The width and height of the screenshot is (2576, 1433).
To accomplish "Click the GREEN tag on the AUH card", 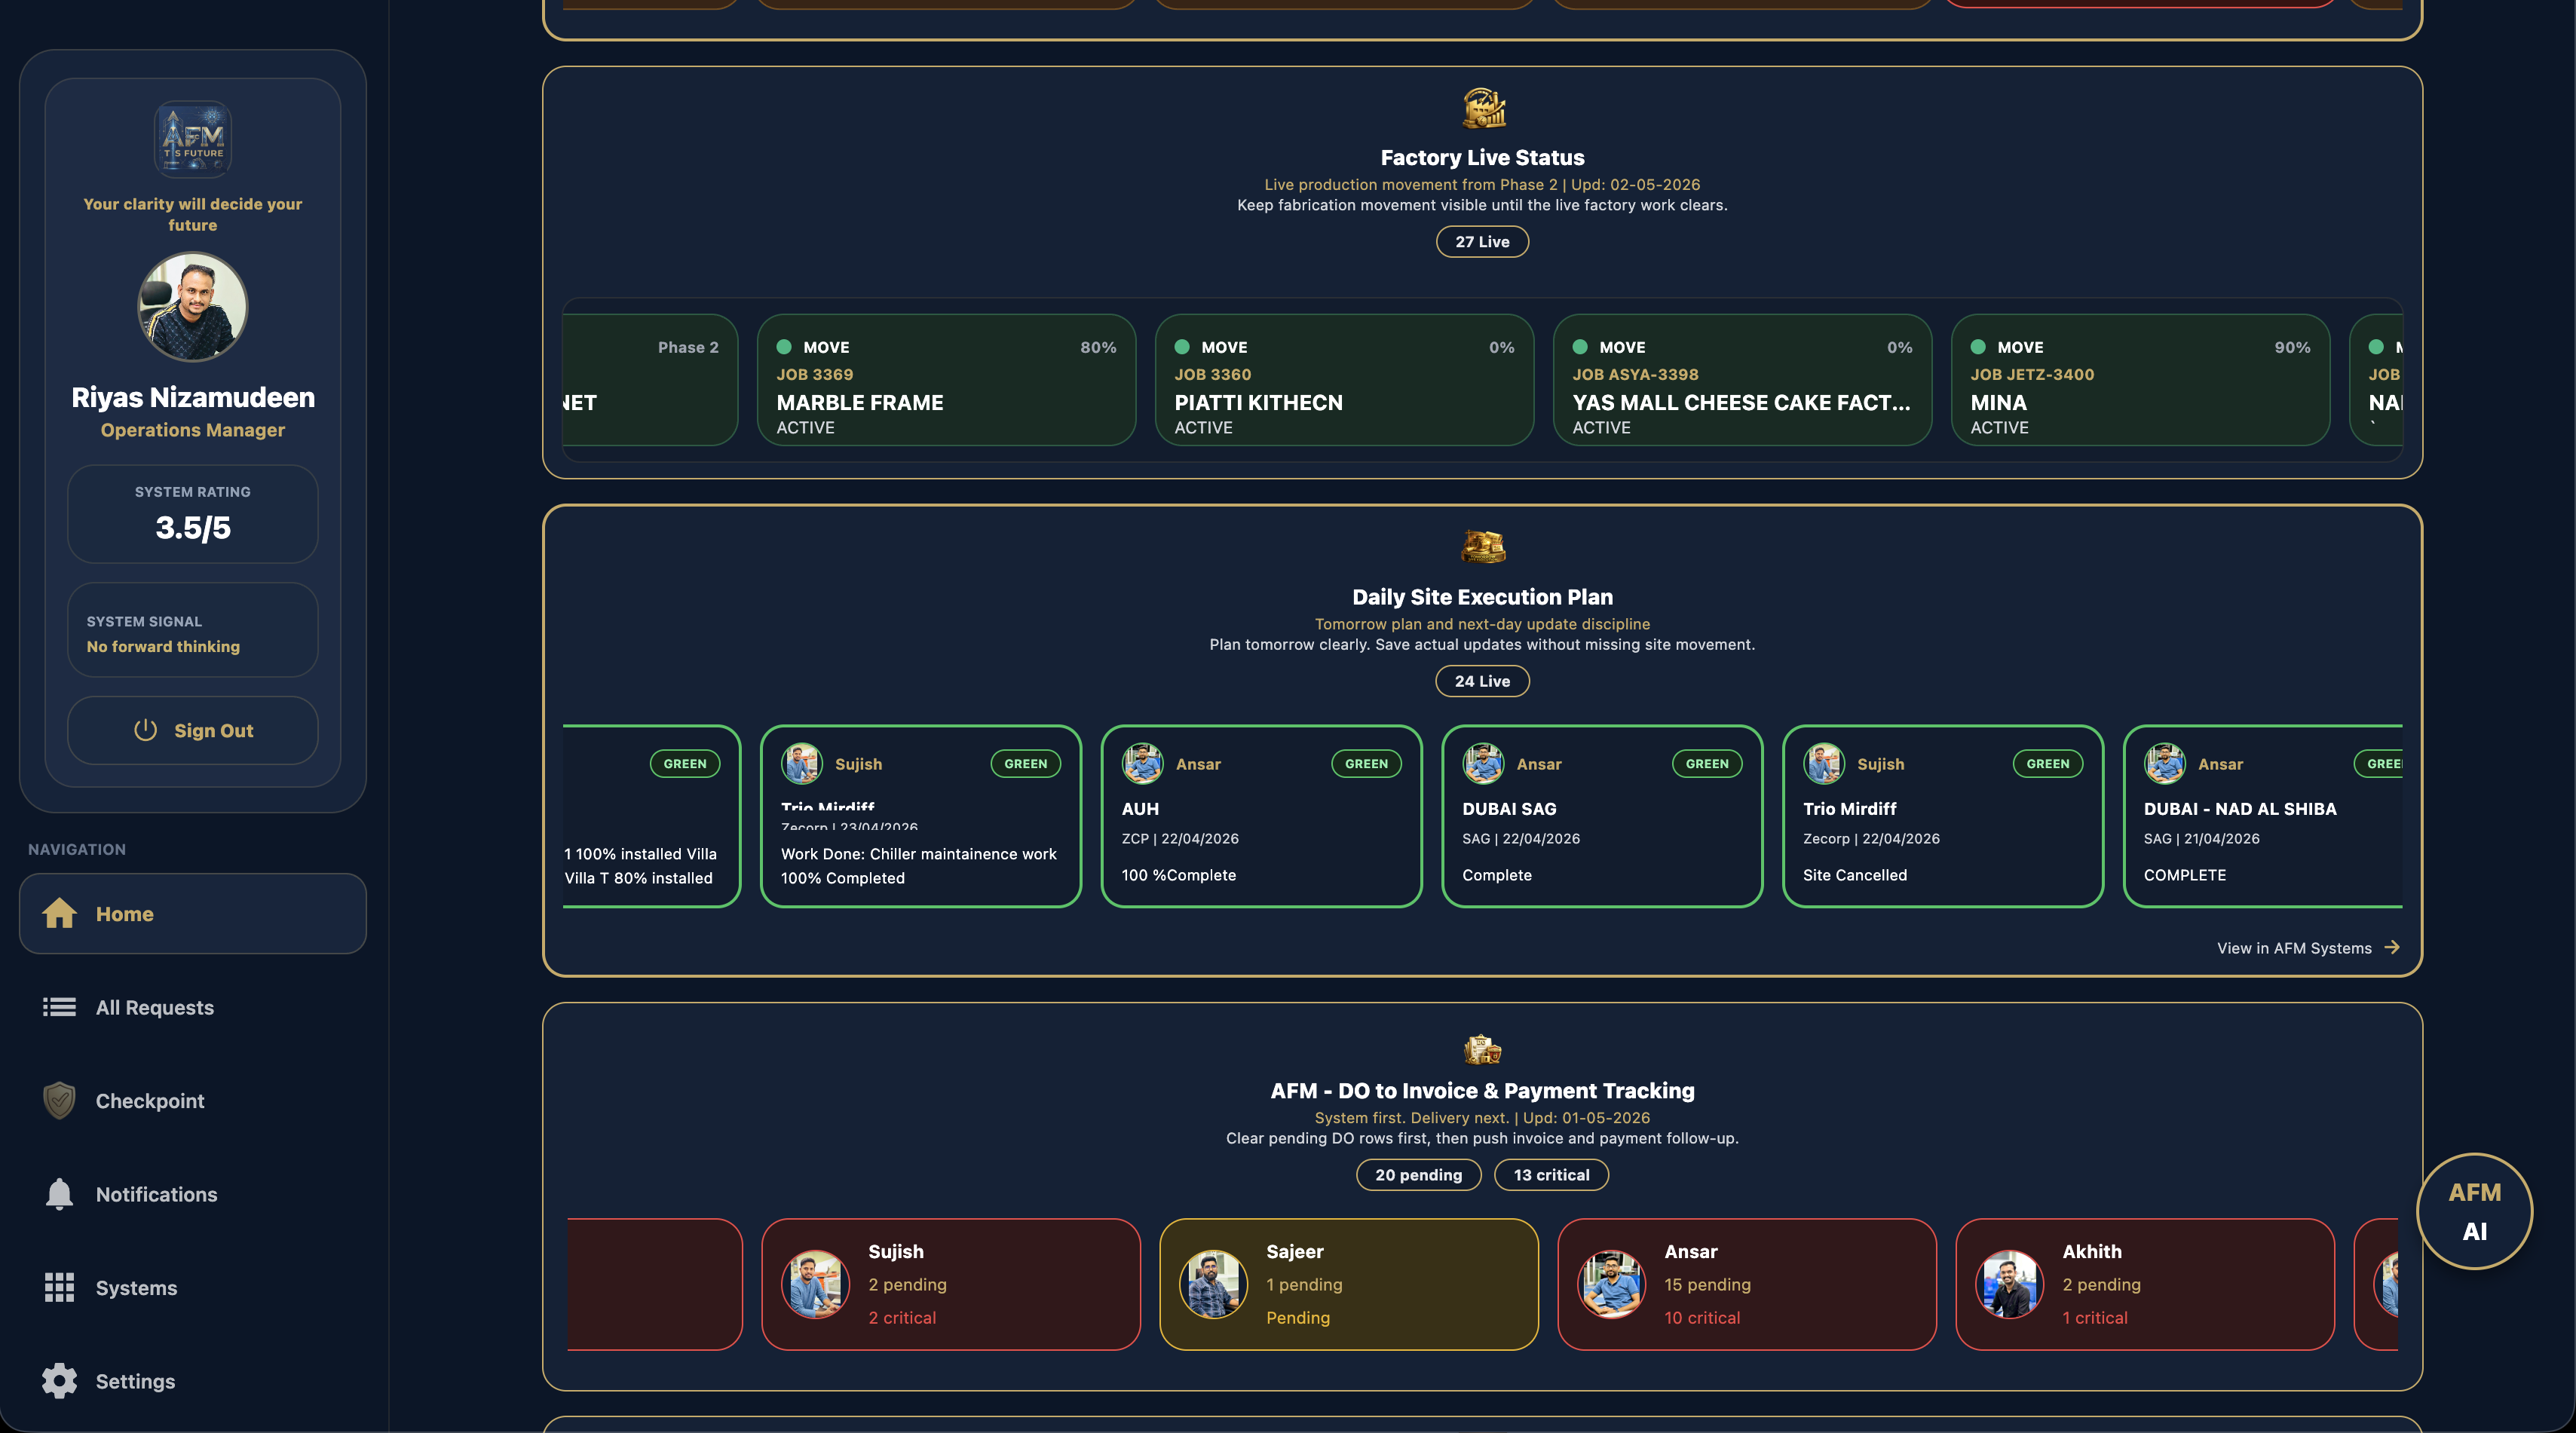I will point(1366,763).
